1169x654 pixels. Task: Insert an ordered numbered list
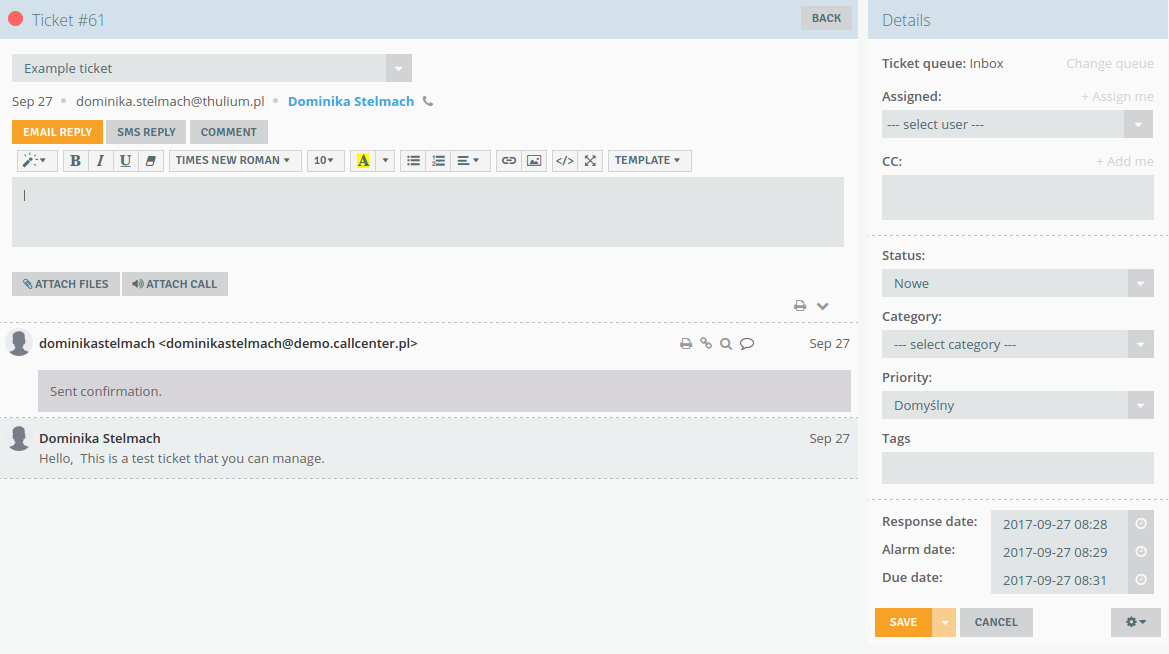[x=438, y=160]
